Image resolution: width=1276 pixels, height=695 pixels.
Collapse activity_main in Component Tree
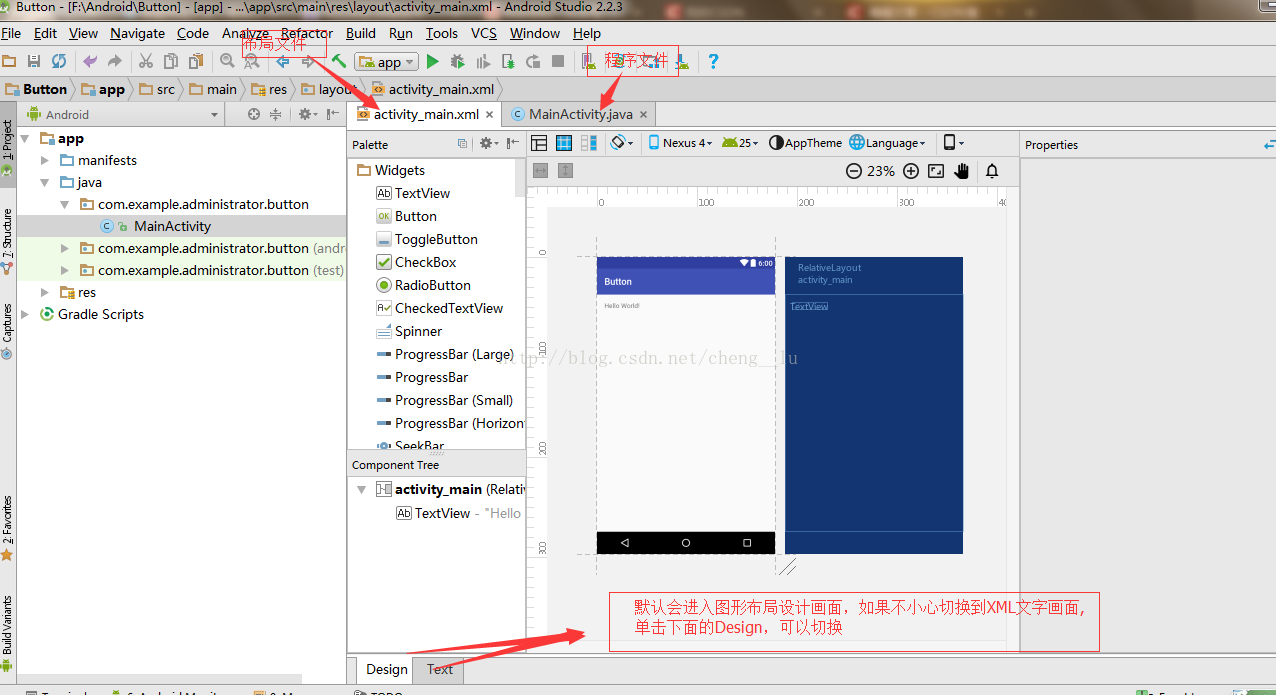361,490
